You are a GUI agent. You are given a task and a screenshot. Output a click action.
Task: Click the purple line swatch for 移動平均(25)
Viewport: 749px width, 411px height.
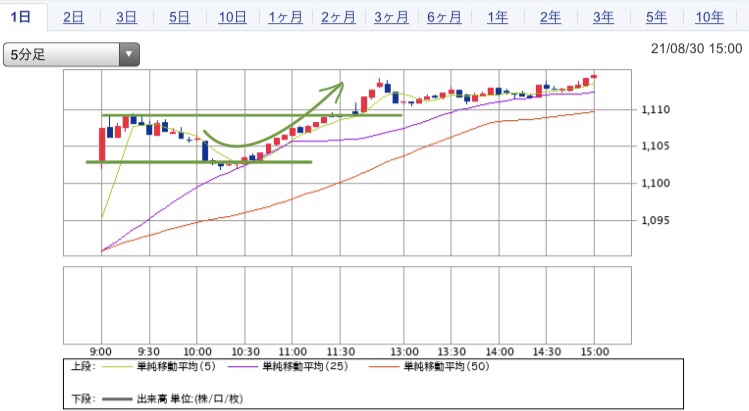tap(242, 367)
